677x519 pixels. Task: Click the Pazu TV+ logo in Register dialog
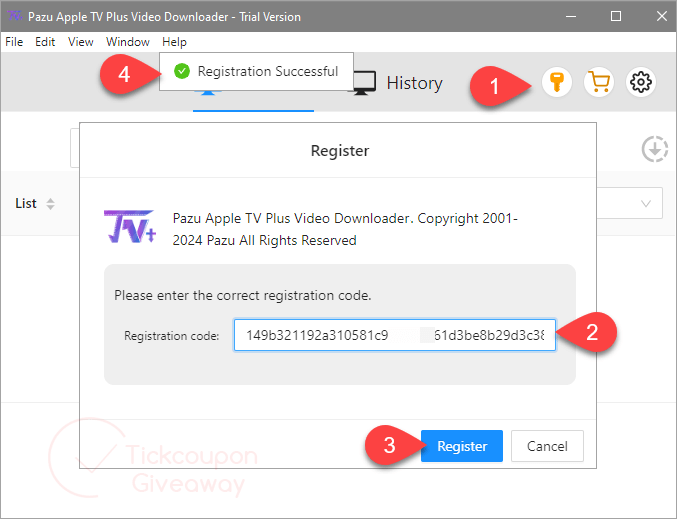point(130,227)
